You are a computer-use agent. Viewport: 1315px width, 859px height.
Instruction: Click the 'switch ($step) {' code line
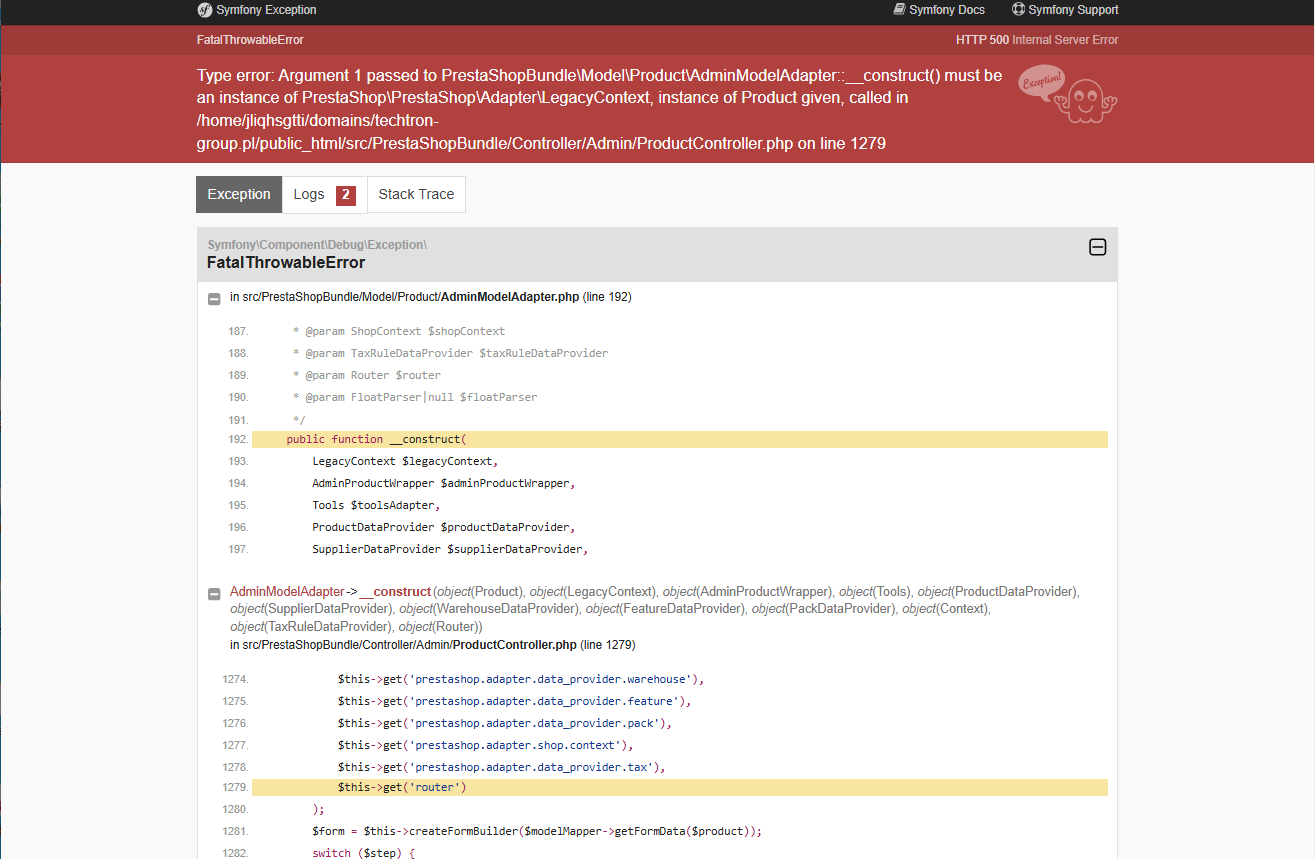[x=363, y=853]
